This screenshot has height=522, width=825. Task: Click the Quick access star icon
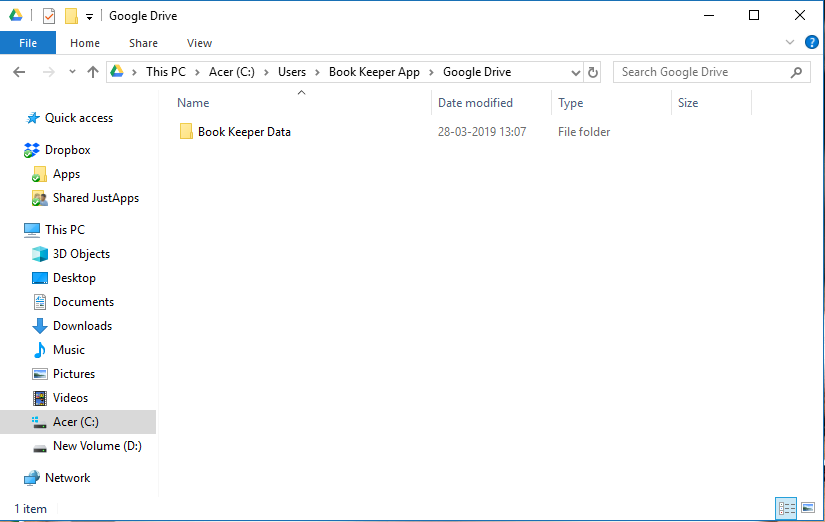pyautogui.click(x=33, y=118)
